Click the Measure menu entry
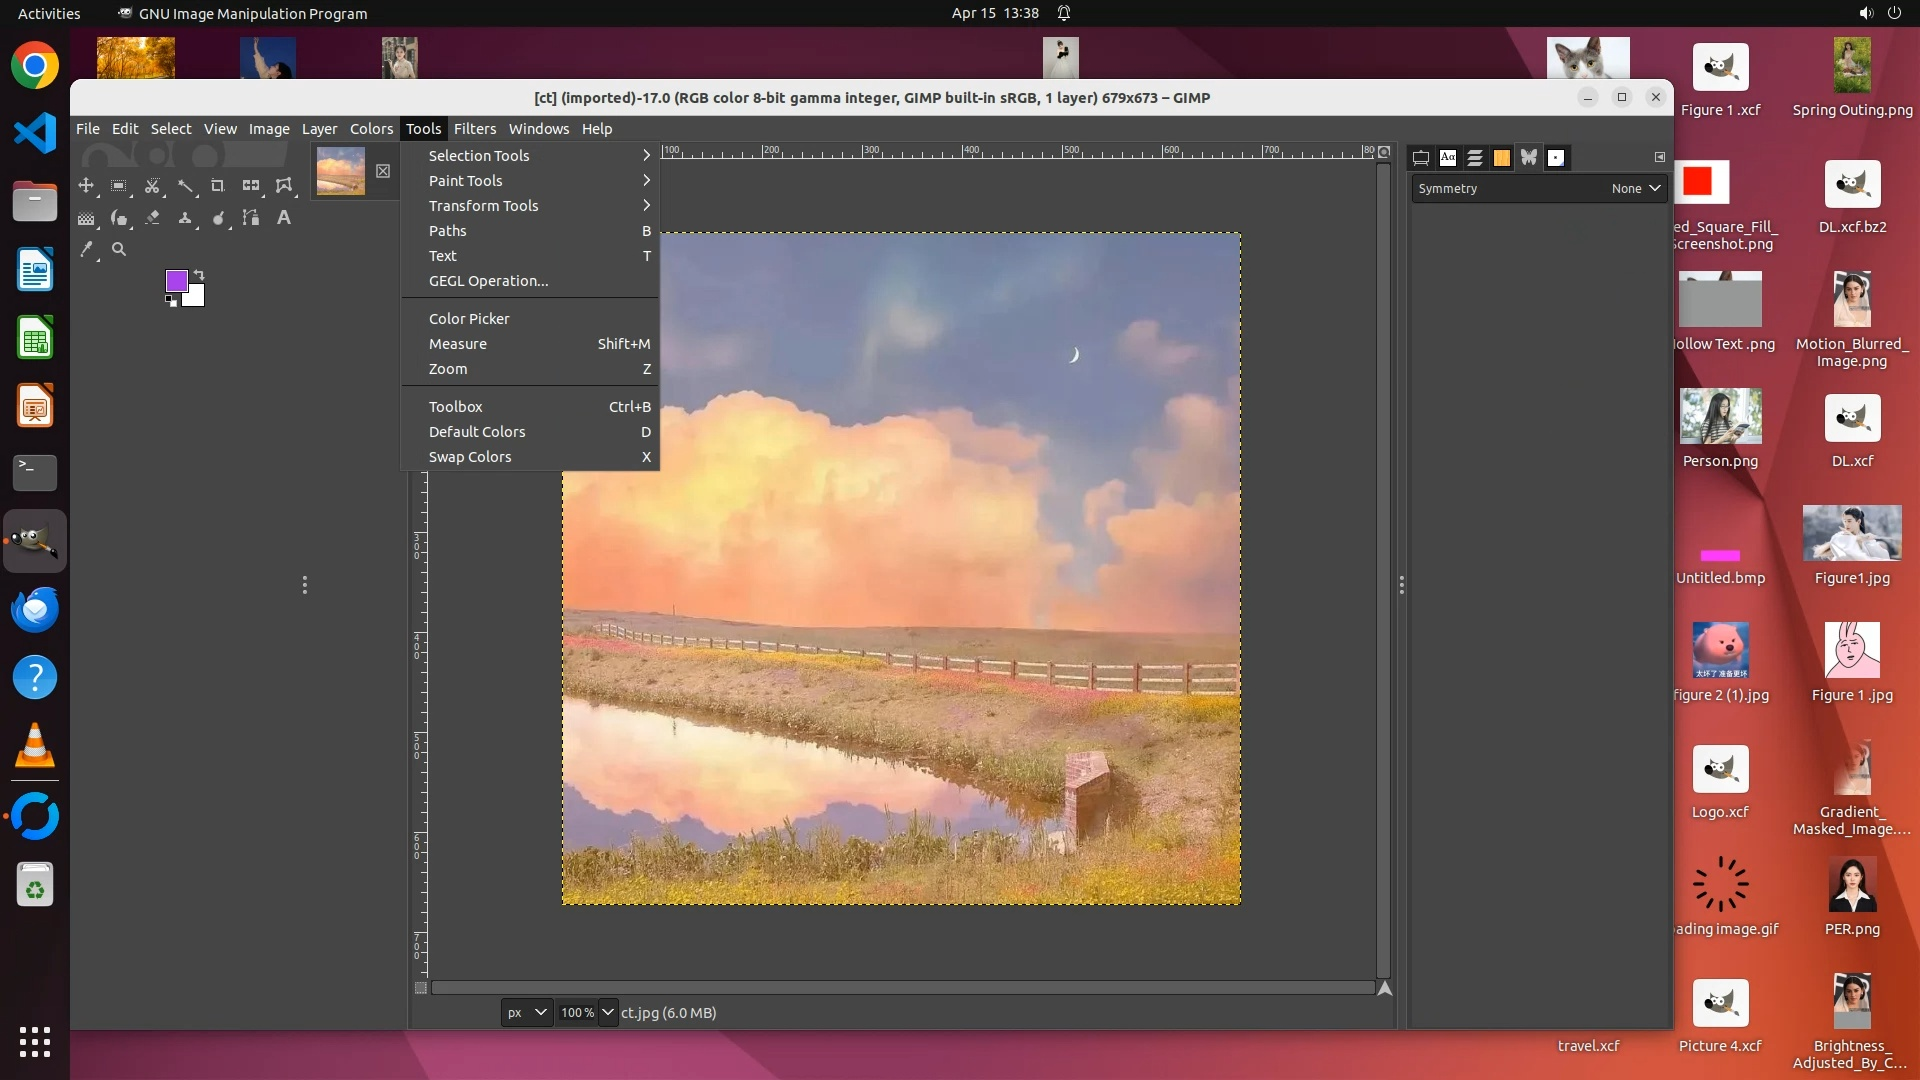This screenshot has width=1920, height=1080. [x=458, y=343]
